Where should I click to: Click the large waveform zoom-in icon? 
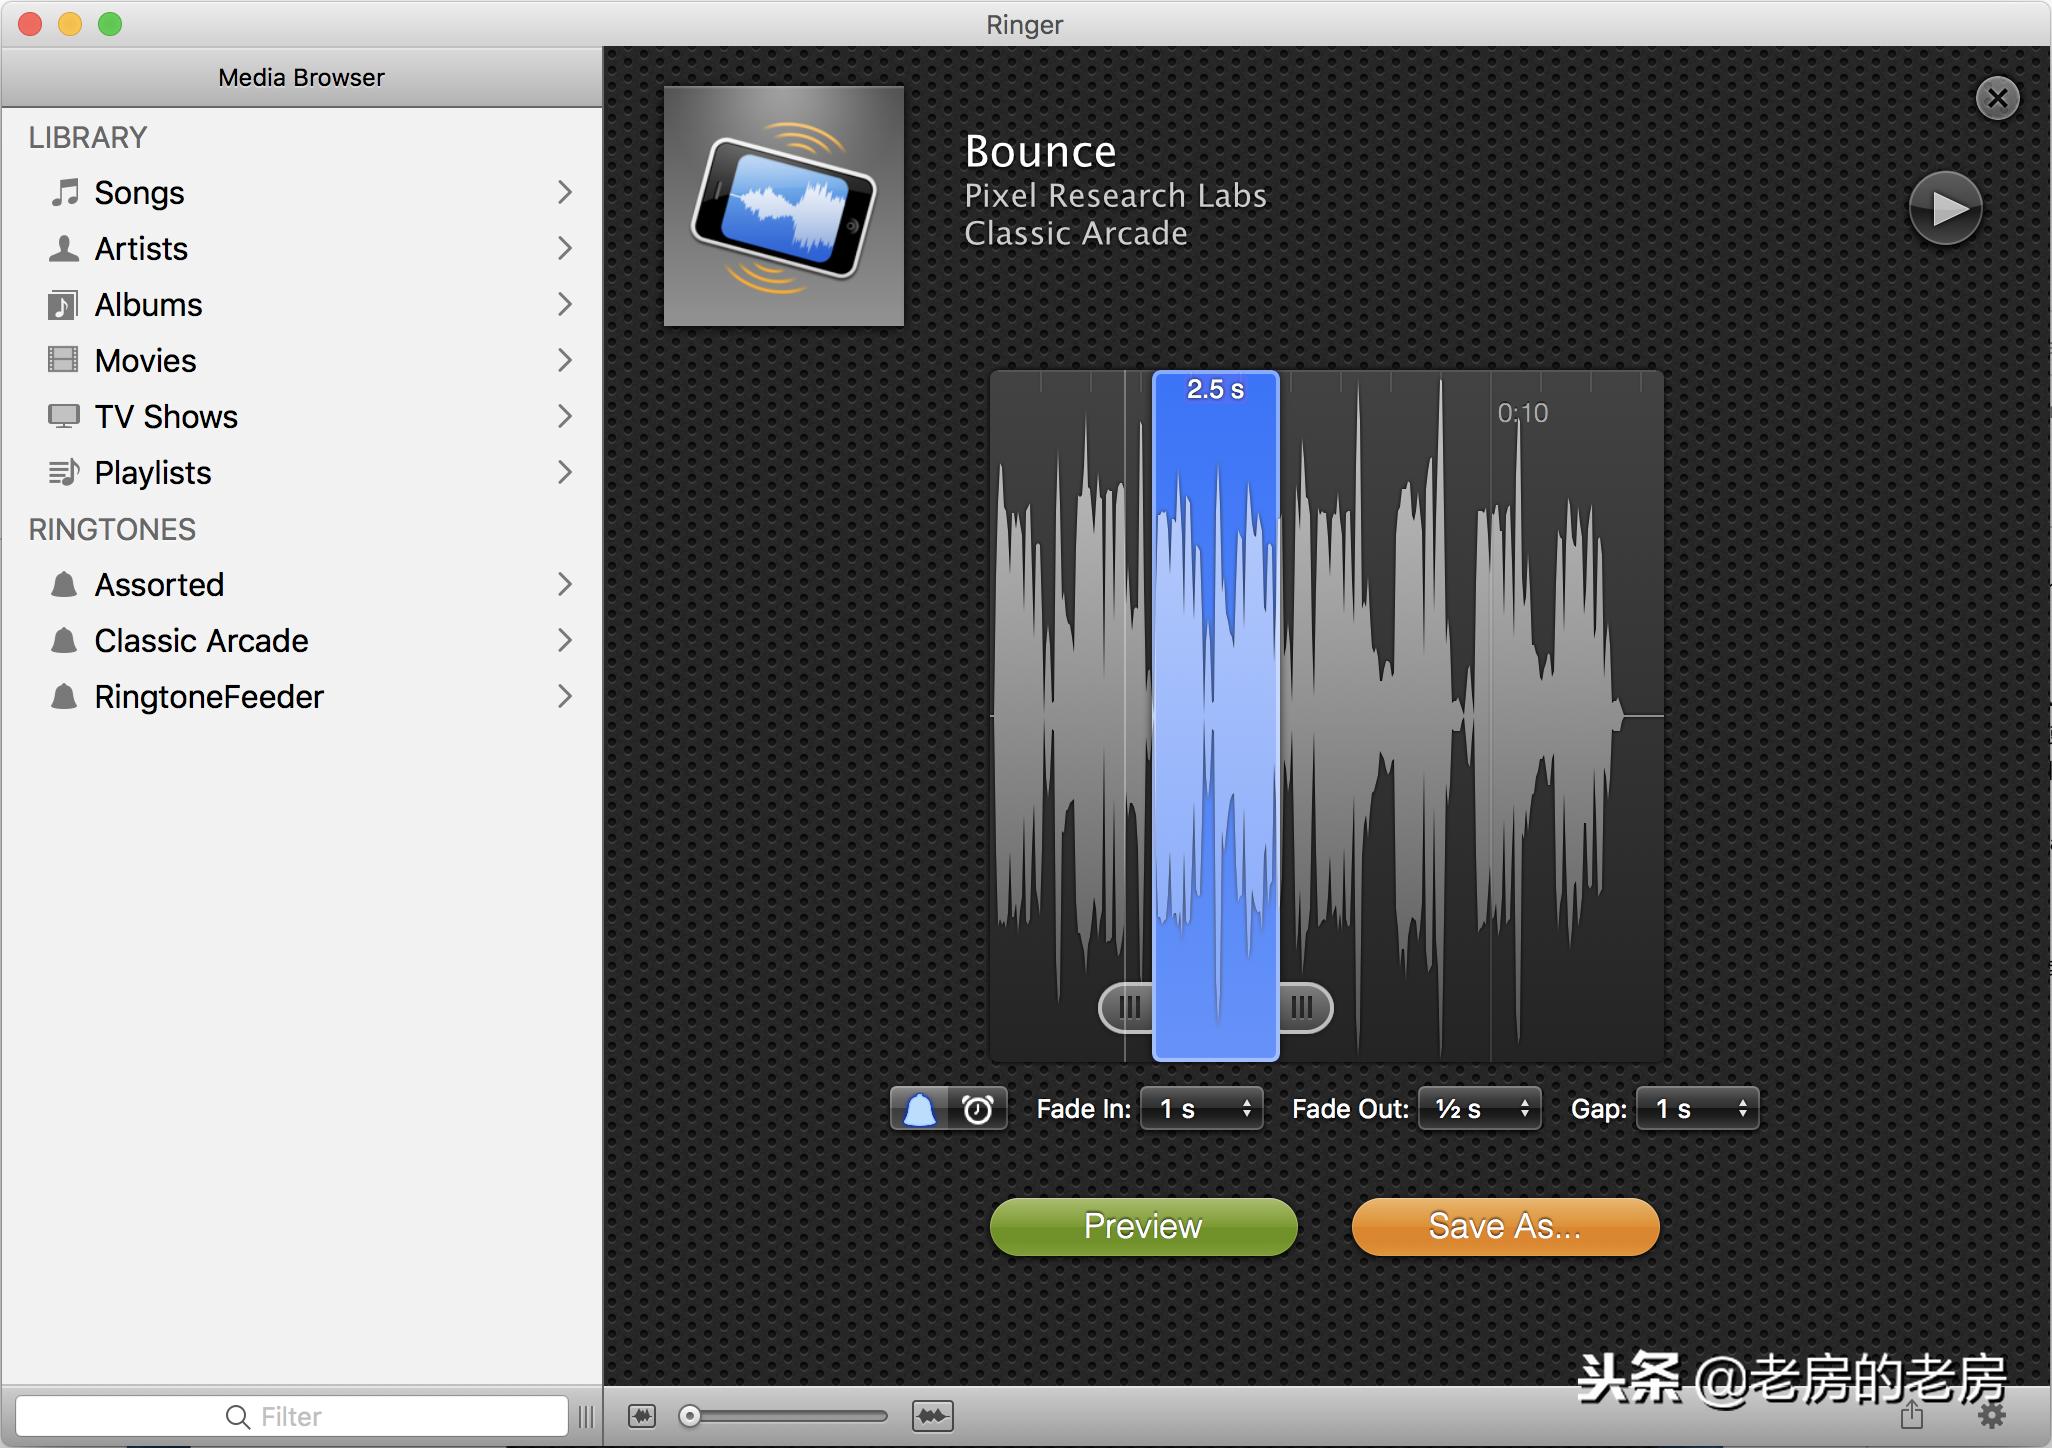pyautogui.click(x=932, y=1416)
